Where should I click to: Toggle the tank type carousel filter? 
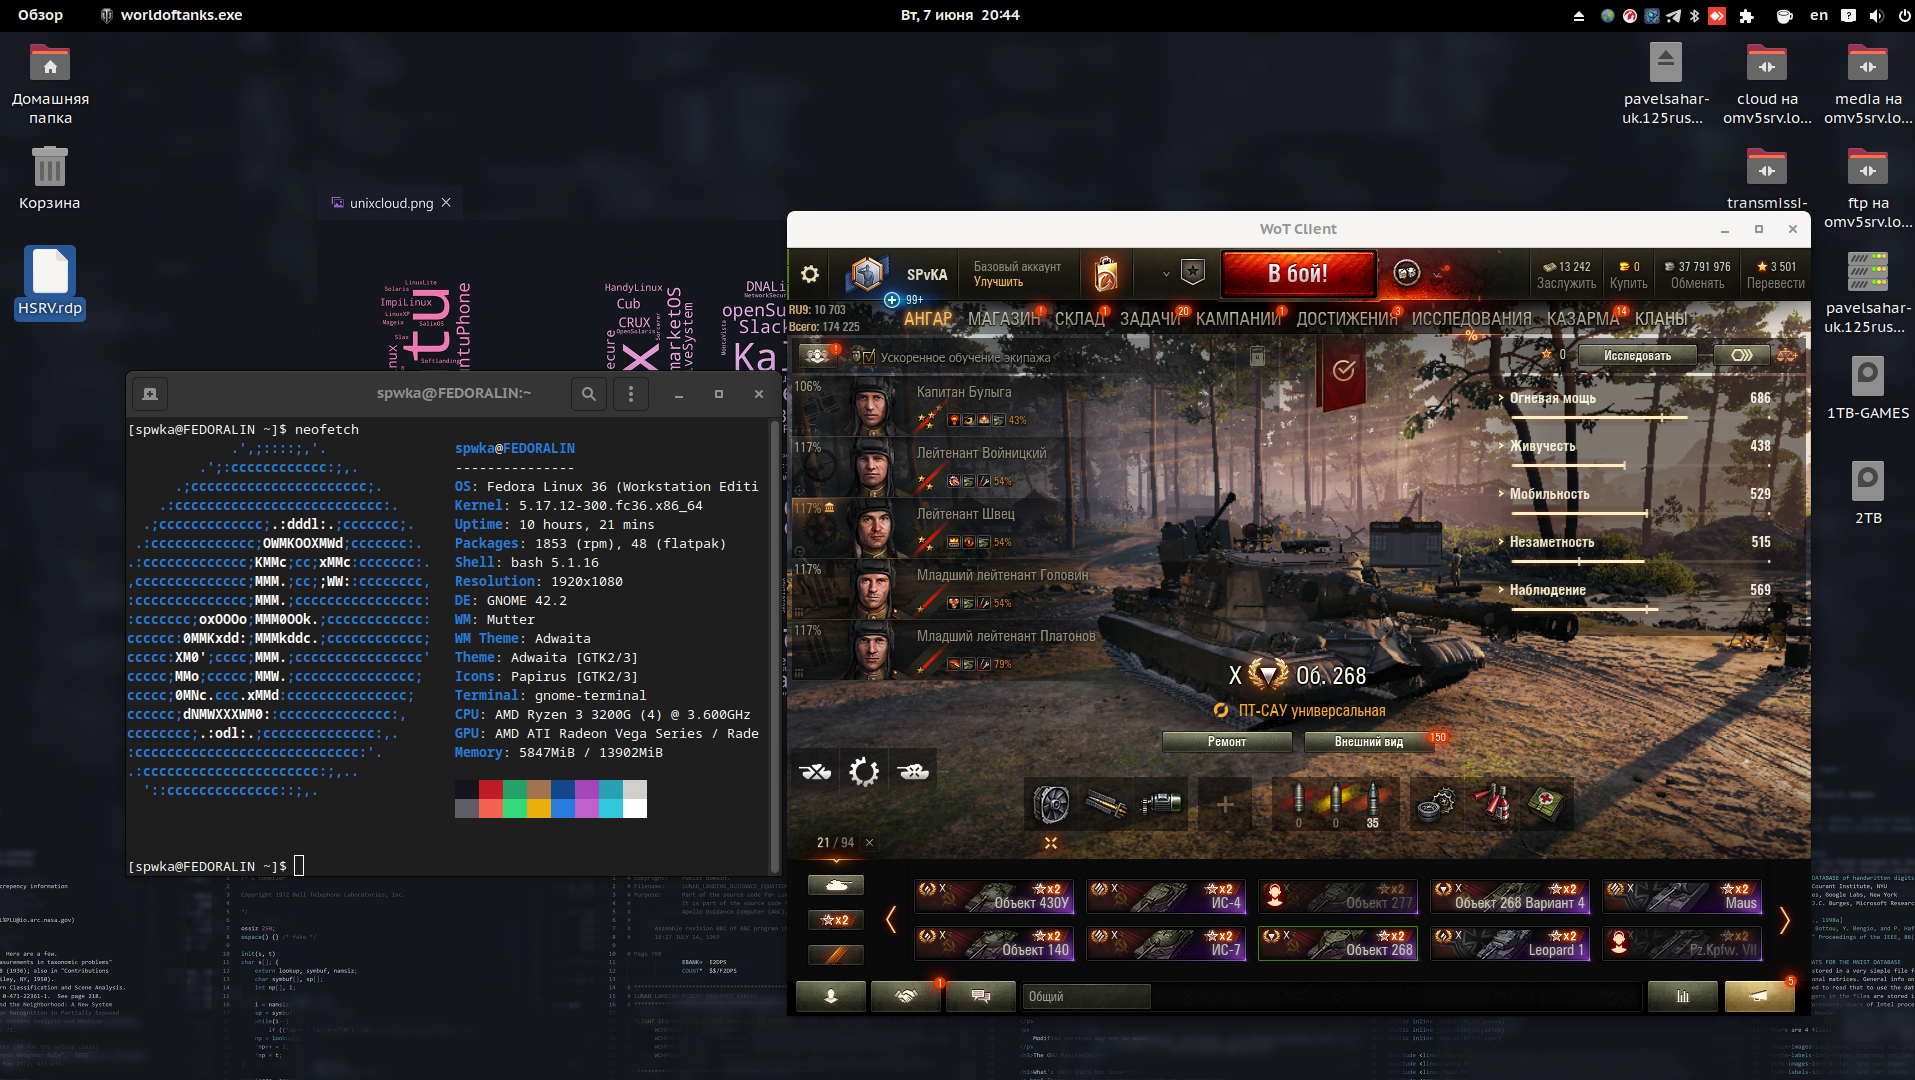pyautogui.click(x=835, y=885)
